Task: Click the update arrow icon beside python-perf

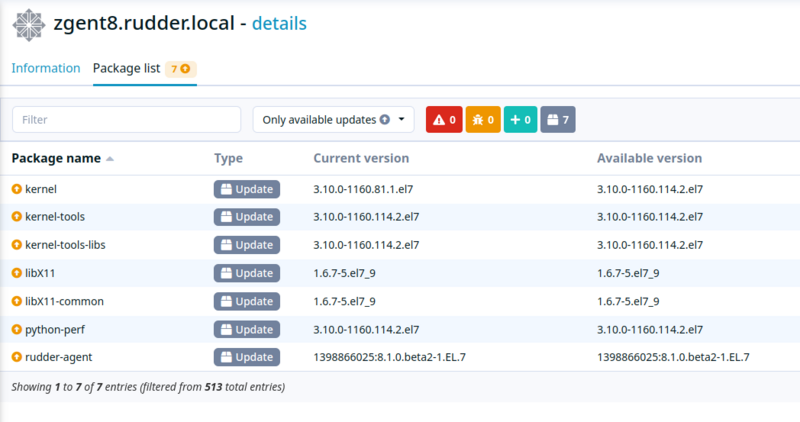Action: click(x=17, y=329)
